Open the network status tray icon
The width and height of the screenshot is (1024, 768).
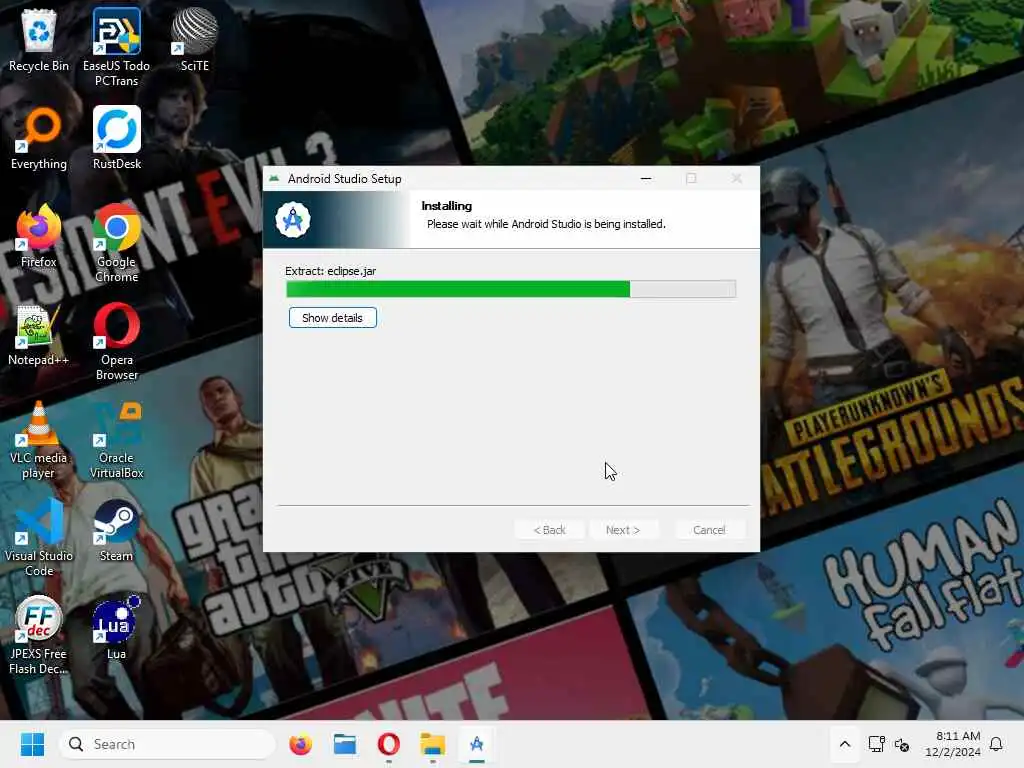coord(876,744)
